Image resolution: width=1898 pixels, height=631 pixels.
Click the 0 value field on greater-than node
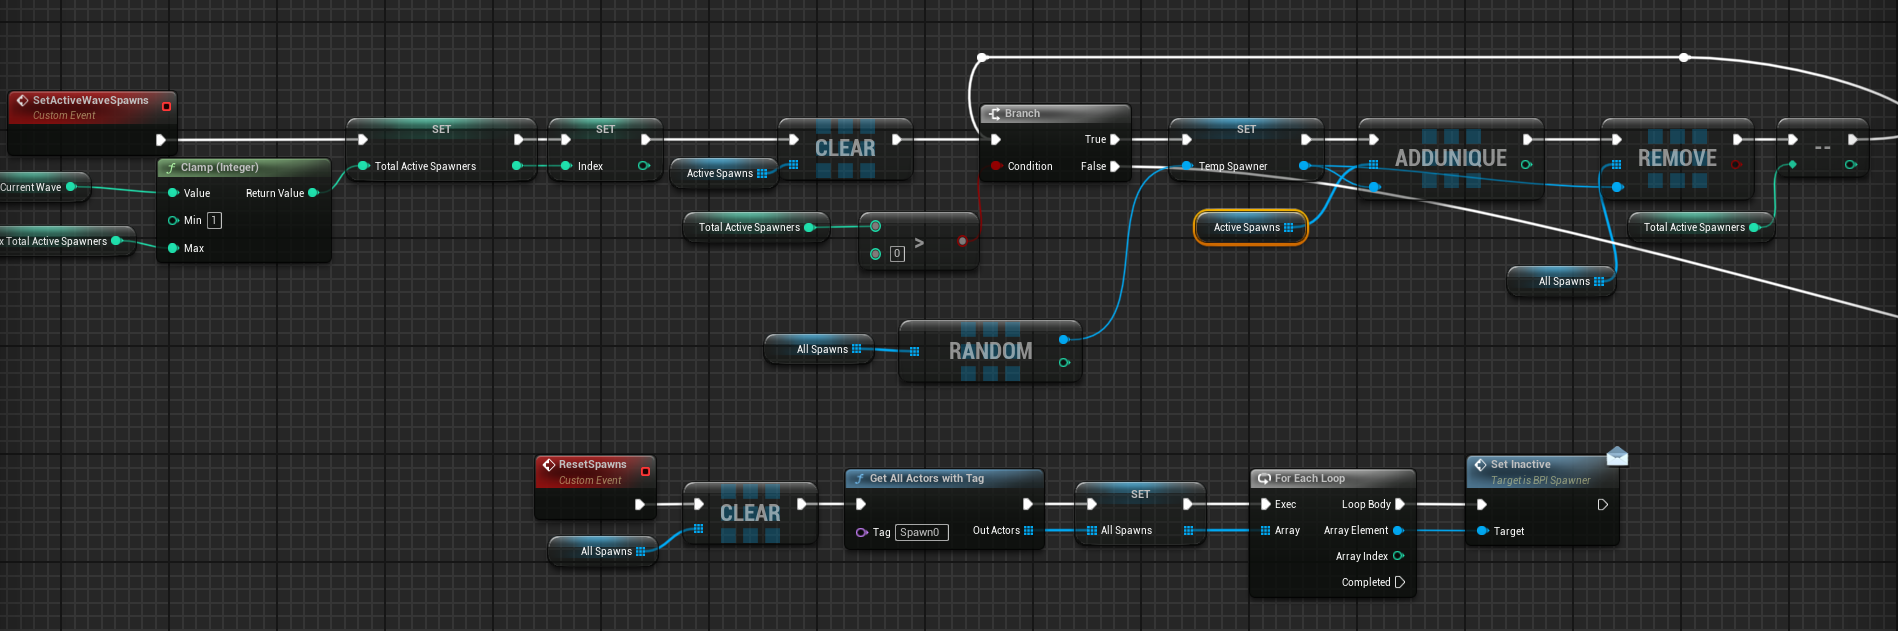pos(897,254)
